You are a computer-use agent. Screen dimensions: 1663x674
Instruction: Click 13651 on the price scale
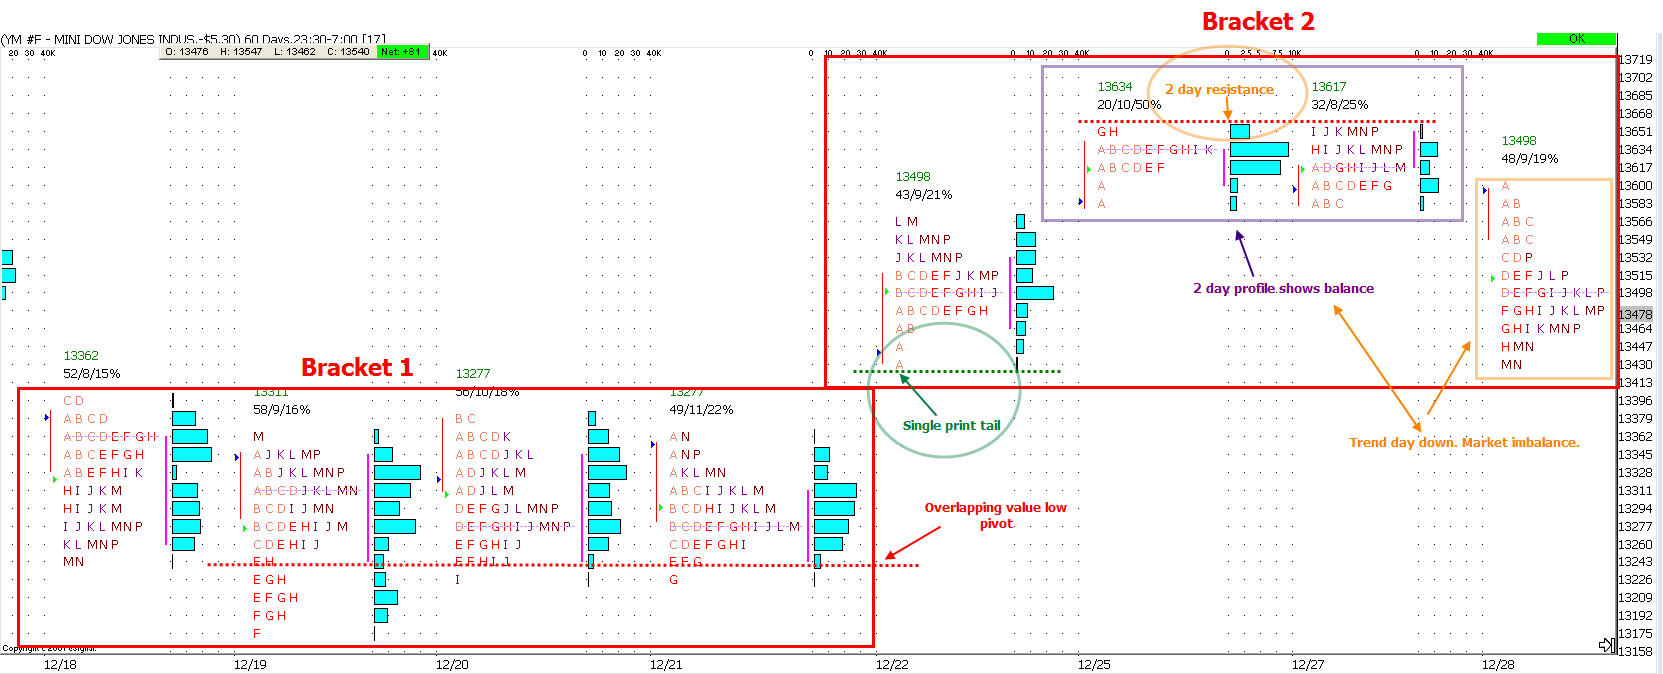[x=1636, y=132]
